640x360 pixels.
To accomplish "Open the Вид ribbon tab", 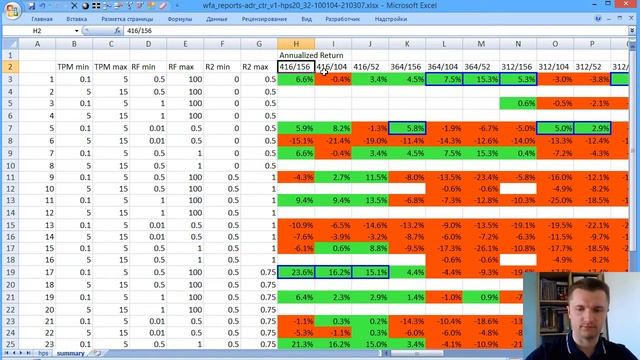I will tap(307, 19).
